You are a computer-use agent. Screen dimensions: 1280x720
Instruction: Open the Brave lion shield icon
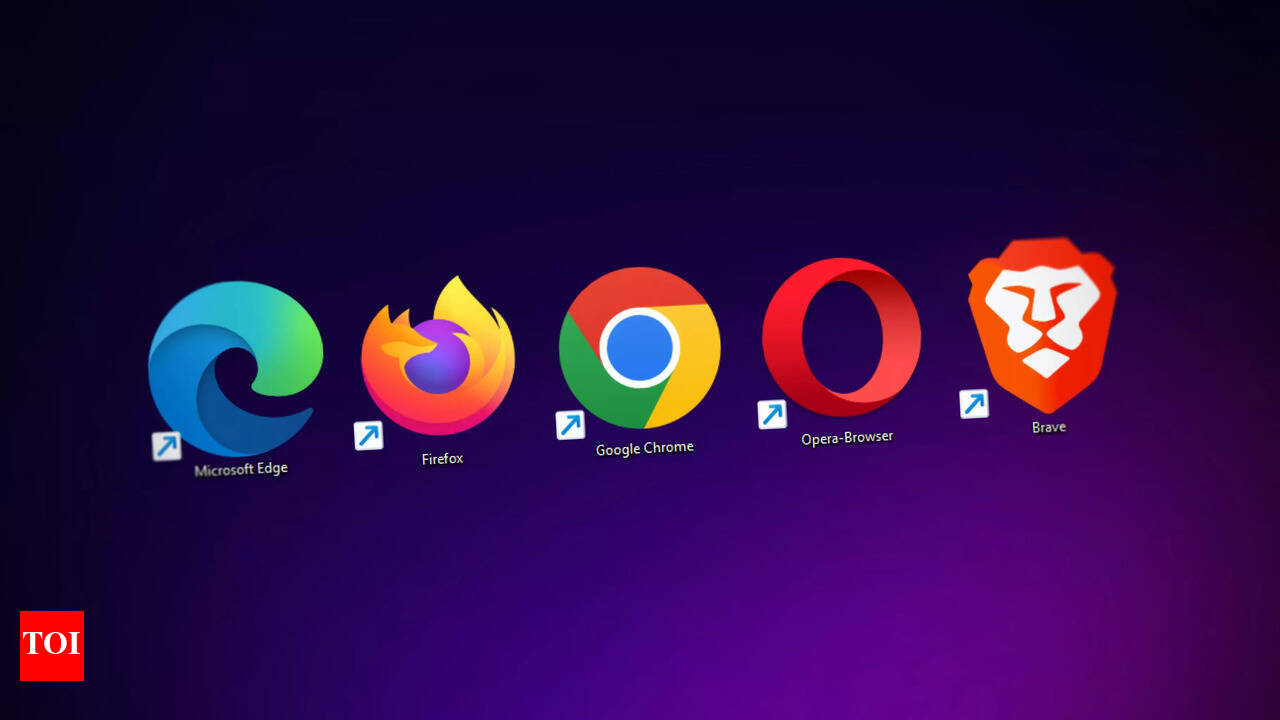click(x=1042, y=322)
